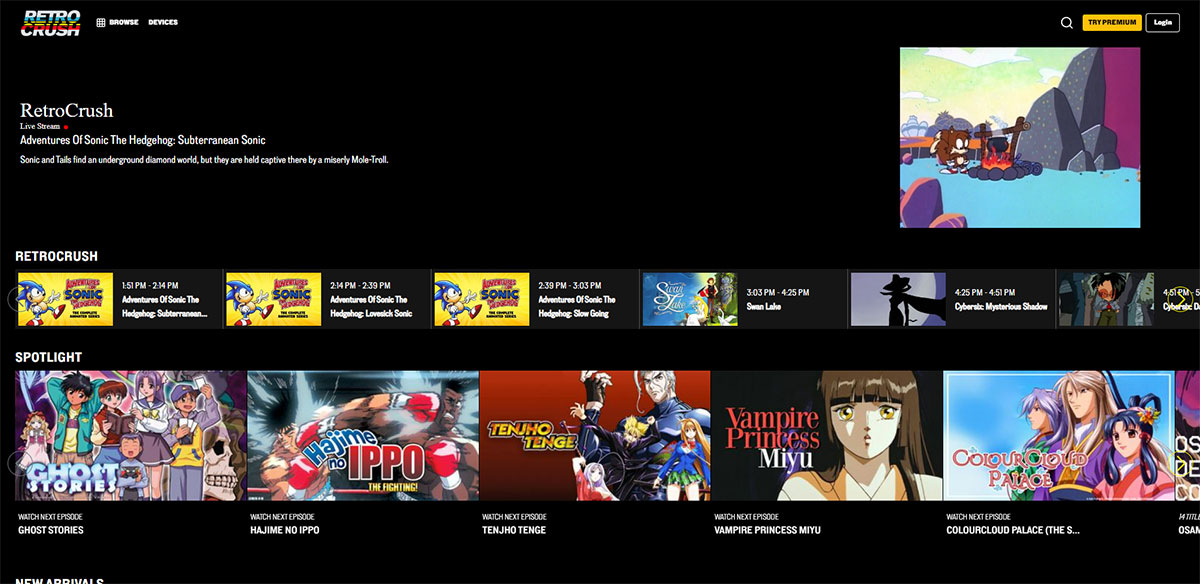
Task: Select the Swan Lake schedule thumbnail
Action: tap(692, 298)
